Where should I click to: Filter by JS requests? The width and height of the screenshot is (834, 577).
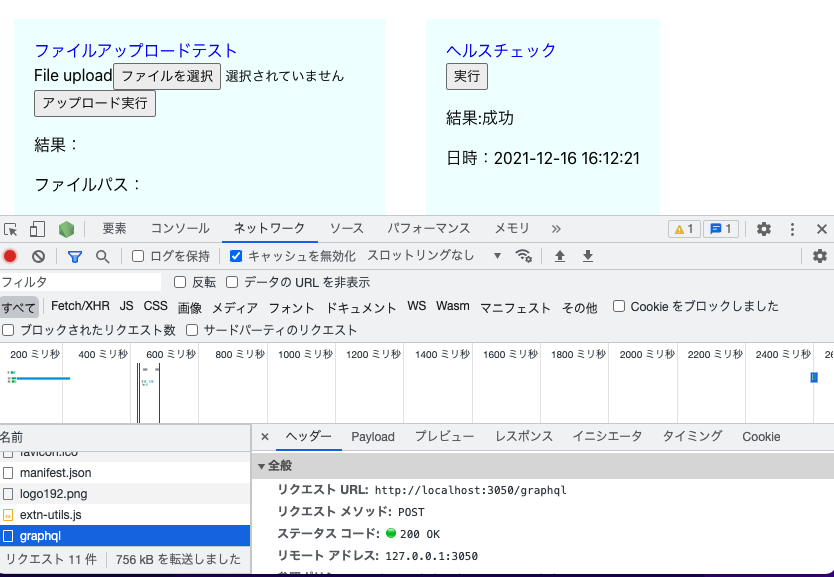(x=127, y=306)
